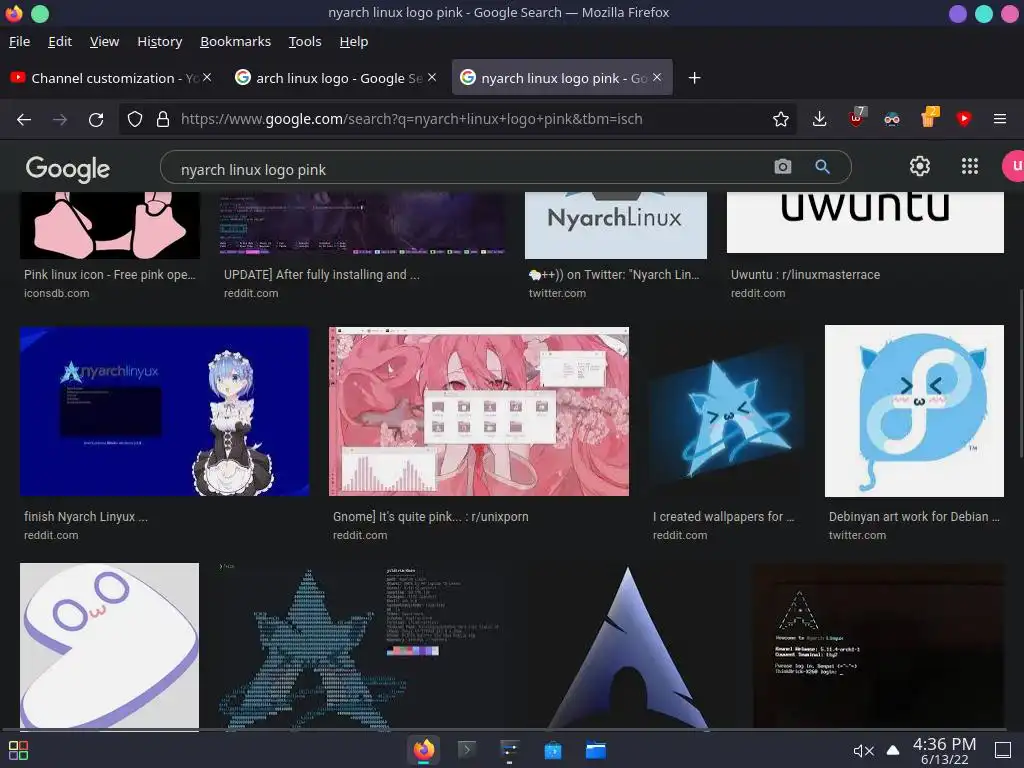1024x768 pixels.
Task: Click the glasses extension icon in toolbar
Action: pos(891,120)
